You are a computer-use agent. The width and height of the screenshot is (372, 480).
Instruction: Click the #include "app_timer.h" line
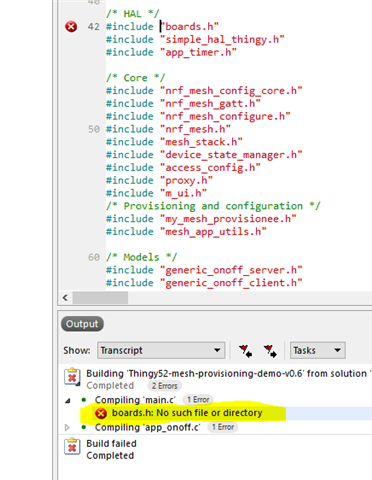pyautogui.click(x=171, y=52)
